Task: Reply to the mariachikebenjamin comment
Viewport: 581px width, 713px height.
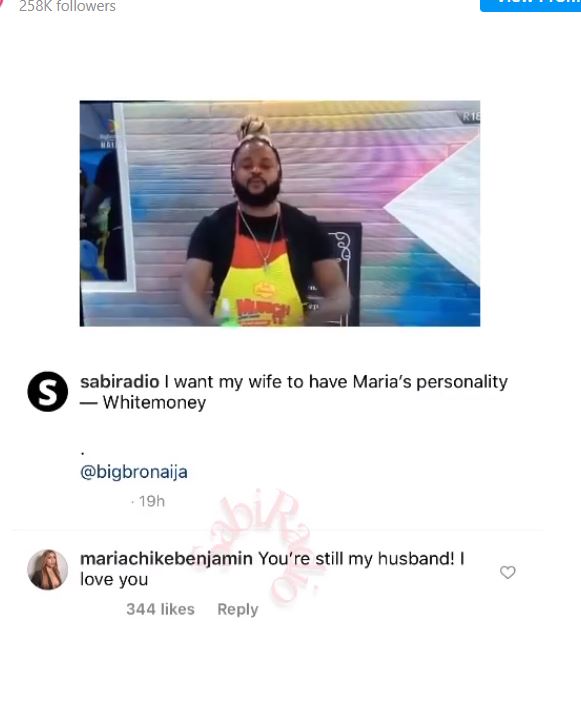Action: (238, 609)
